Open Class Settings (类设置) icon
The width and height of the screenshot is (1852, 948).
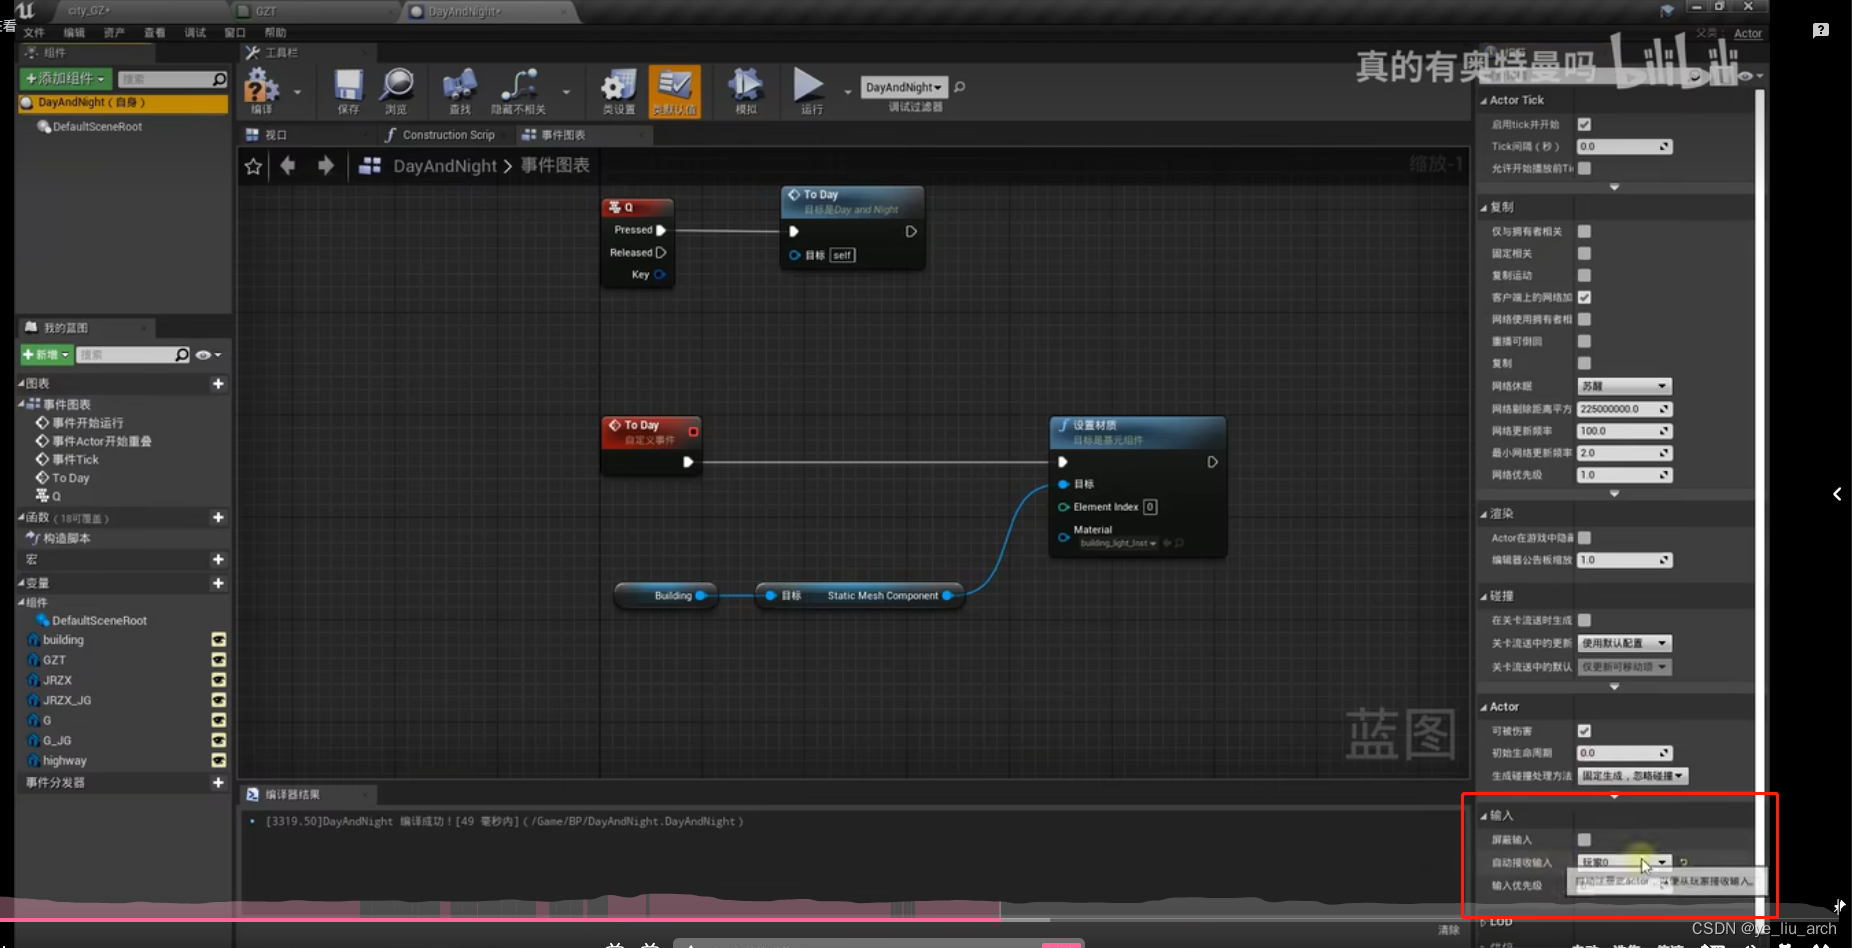(619, 86)
